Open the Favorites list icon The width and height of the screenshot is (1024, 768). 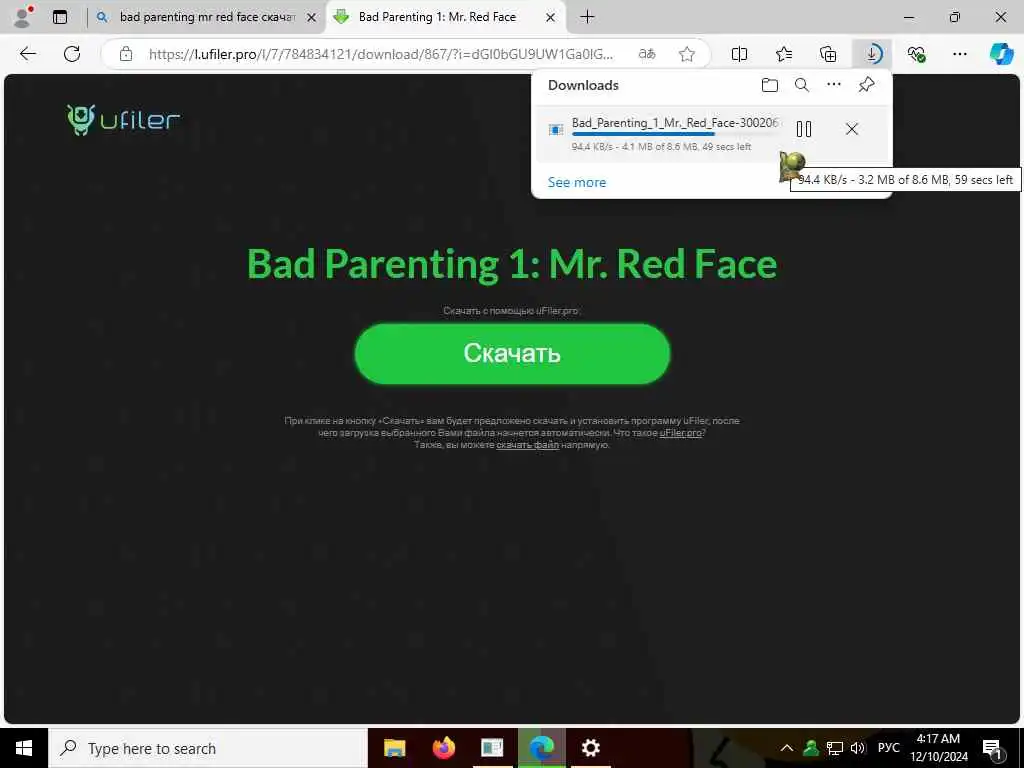[784, 54]
